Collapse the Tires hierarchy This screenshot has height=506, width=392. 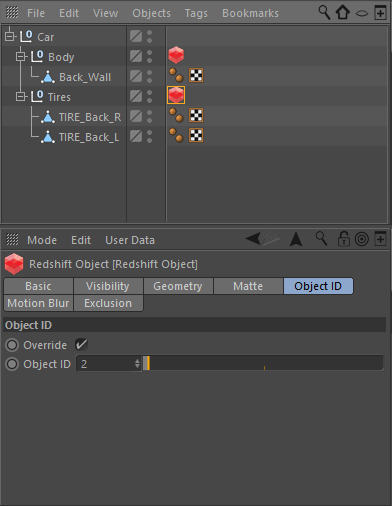[x=21, y=97]
